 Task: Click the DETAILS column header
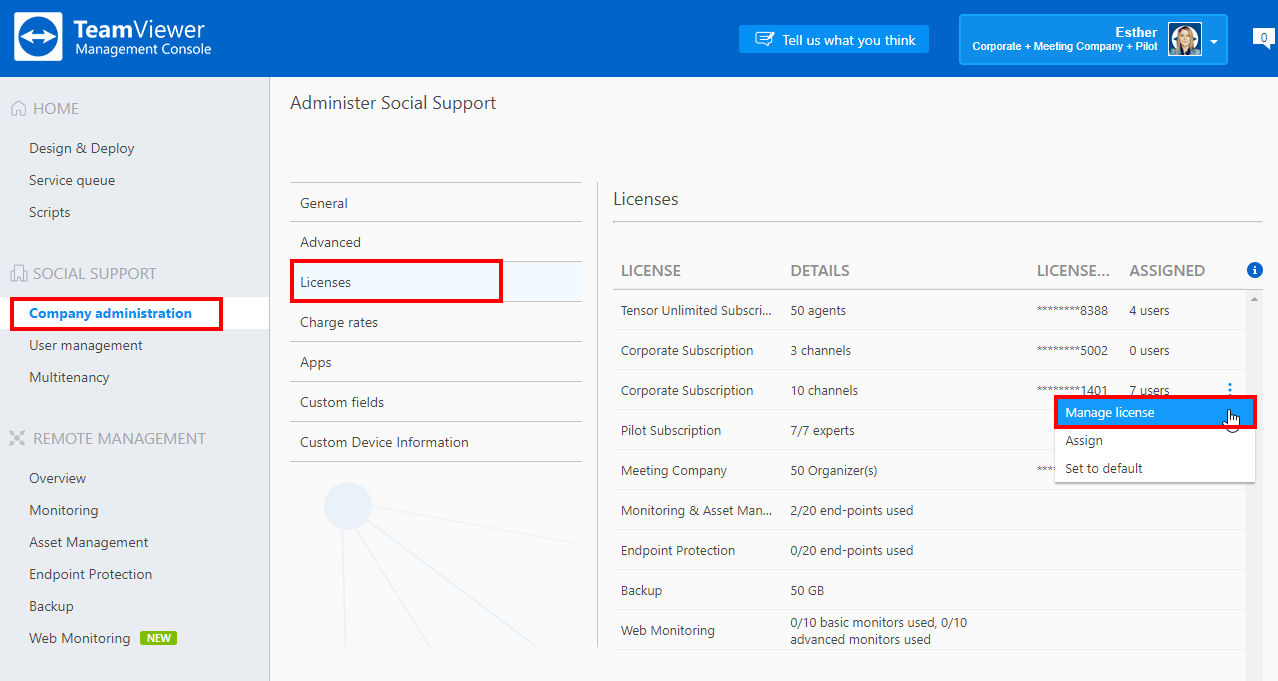pyautogui.click(x=820, y=270)
